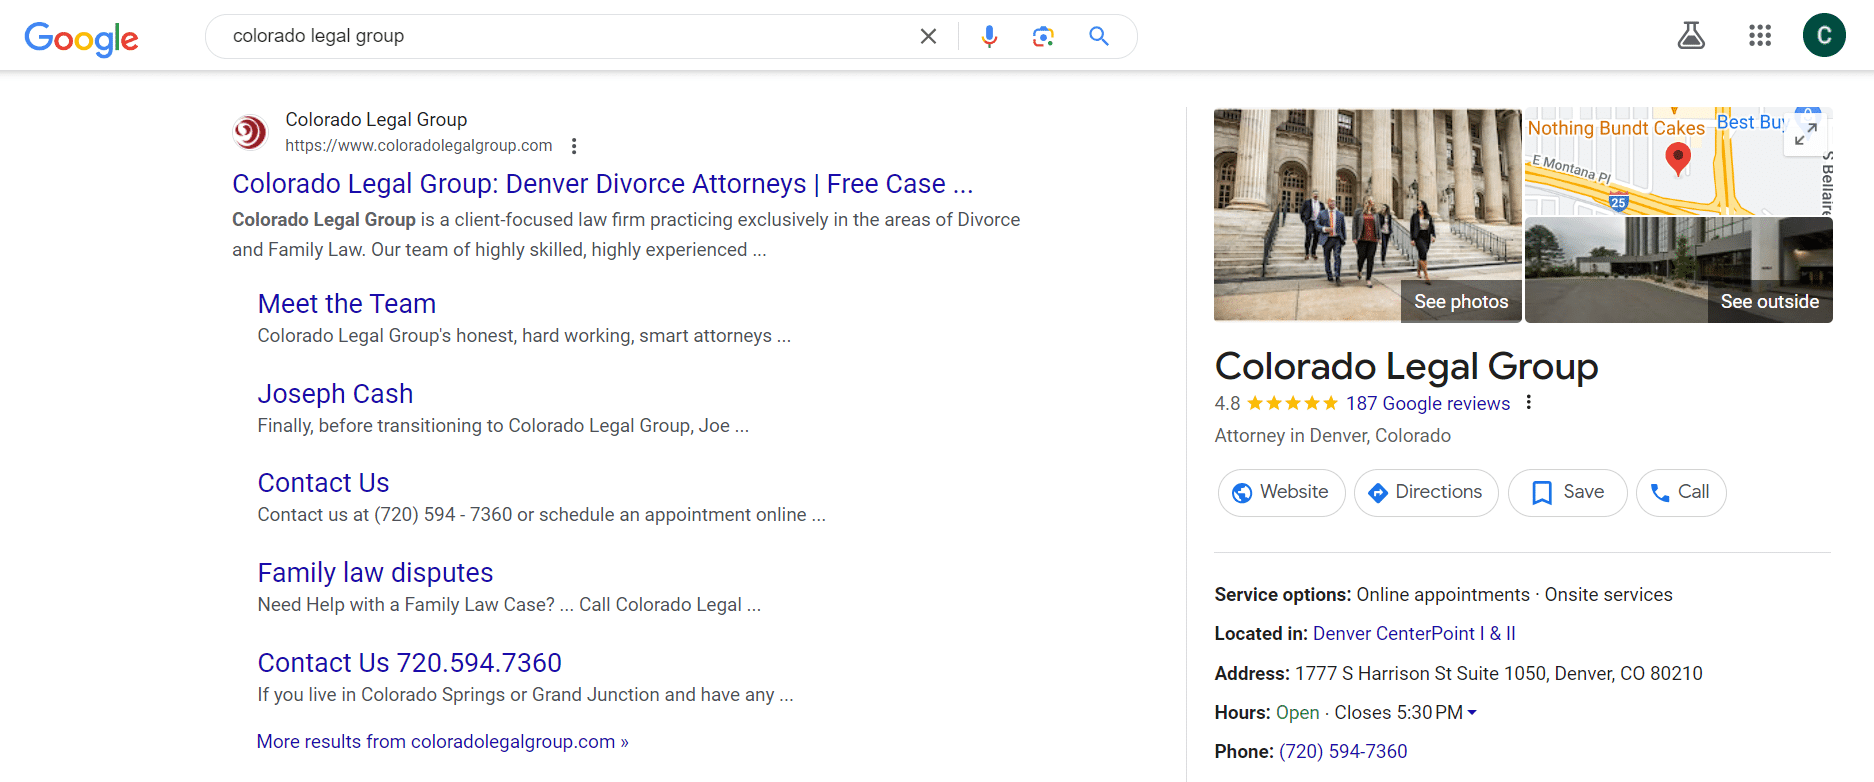
Task: Open Search Labs flask icon
Action: click(x=1691, y=36)
